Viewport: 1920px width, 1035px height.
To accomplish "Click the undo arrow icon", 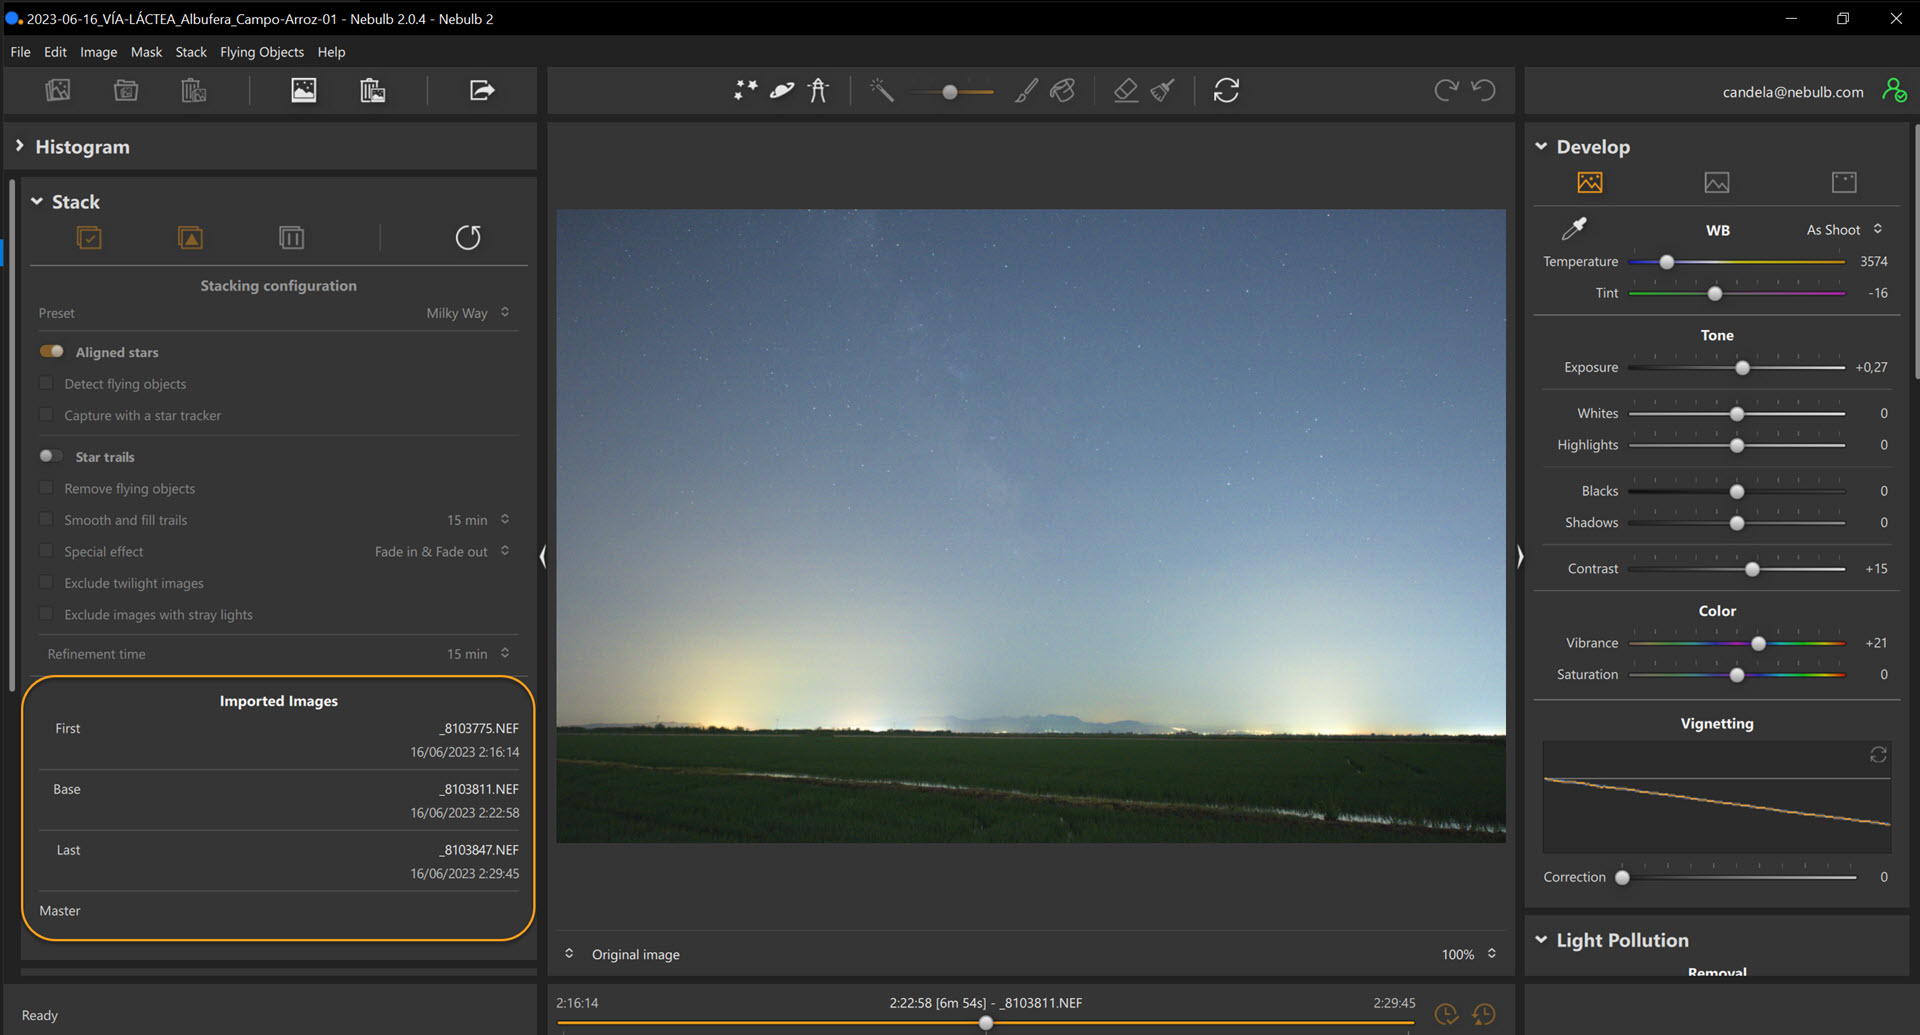I will [x=1484, y=91].
